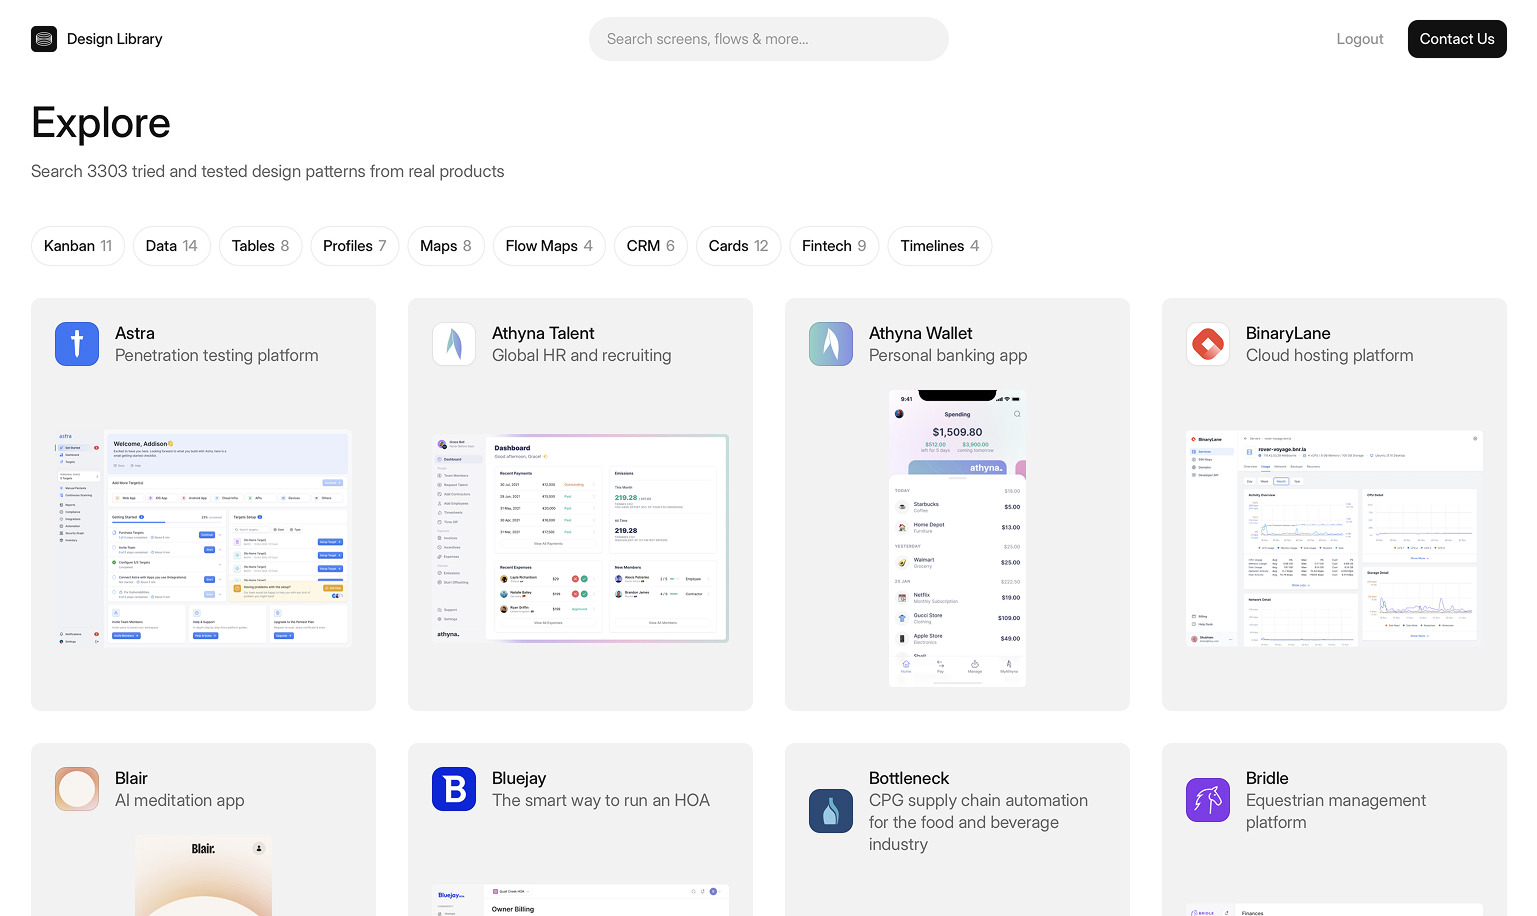
Task: Choose the Flow Maps filter
Action: [549, 246]
